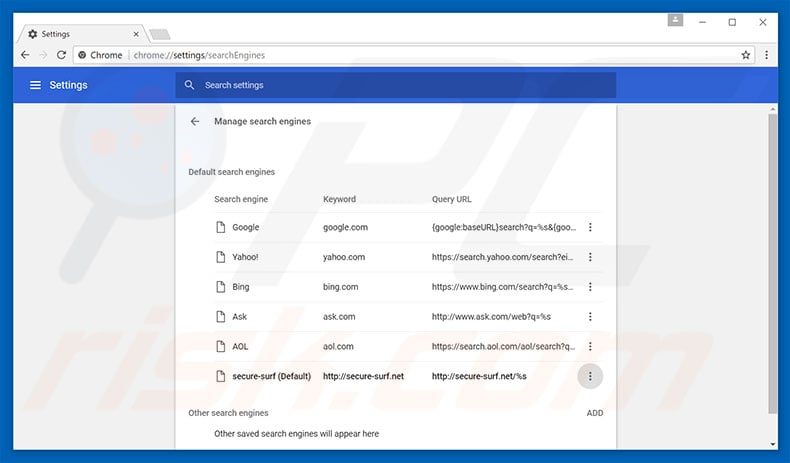
Task: Open the Settings hamburger menu
Action: 35,85
